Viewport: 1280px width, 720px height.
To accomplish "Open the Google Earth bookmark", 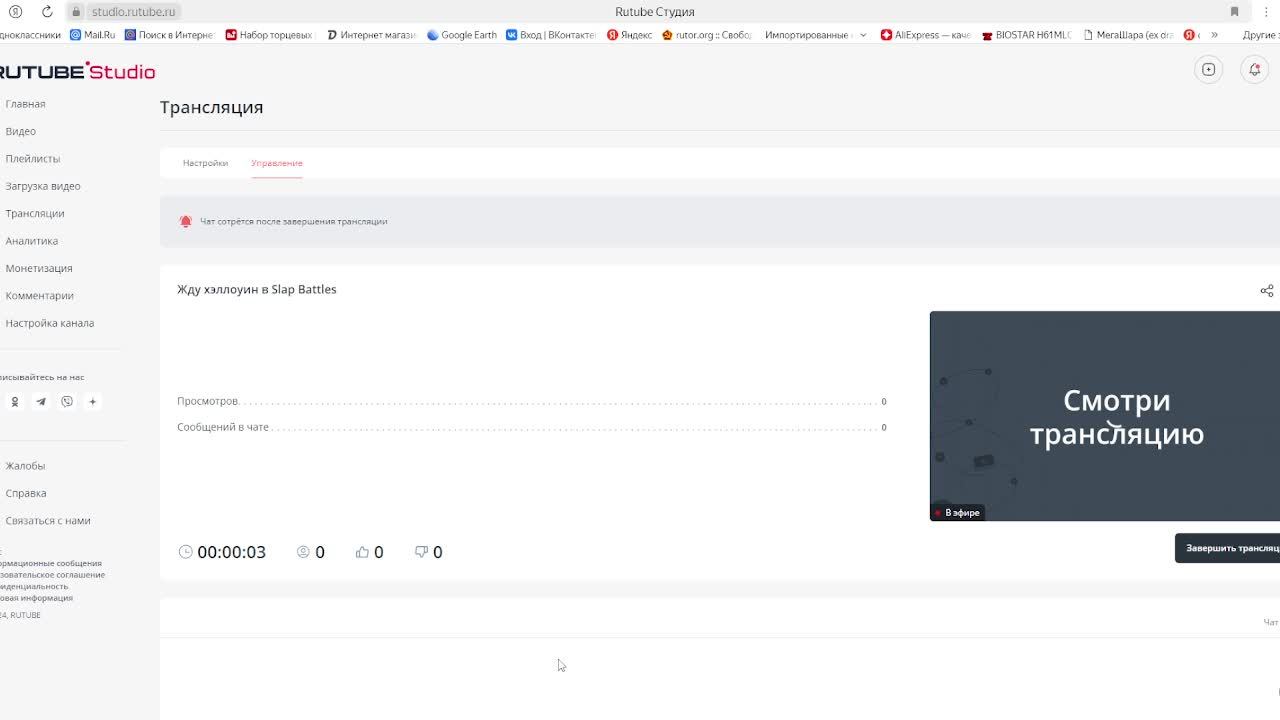I will [462, 35].
